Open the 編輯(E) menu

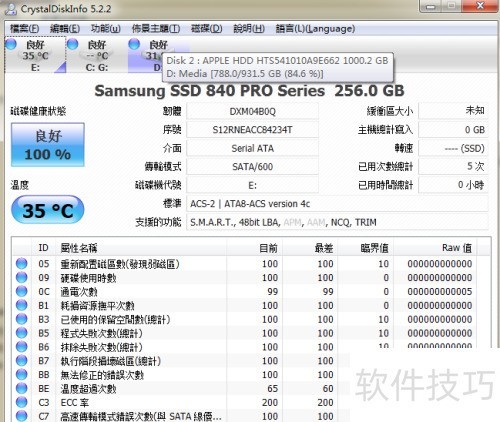[65, 29]
